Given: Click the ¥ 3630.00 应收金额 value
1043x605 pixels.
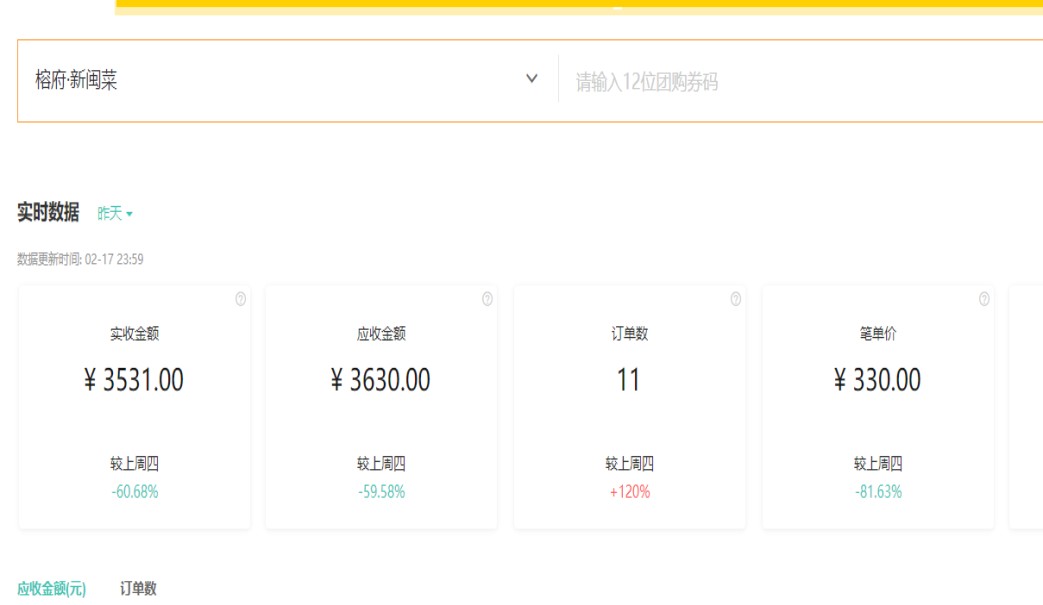Looking at the screenshot, I should pyautogui.click(x=381, y=380).
